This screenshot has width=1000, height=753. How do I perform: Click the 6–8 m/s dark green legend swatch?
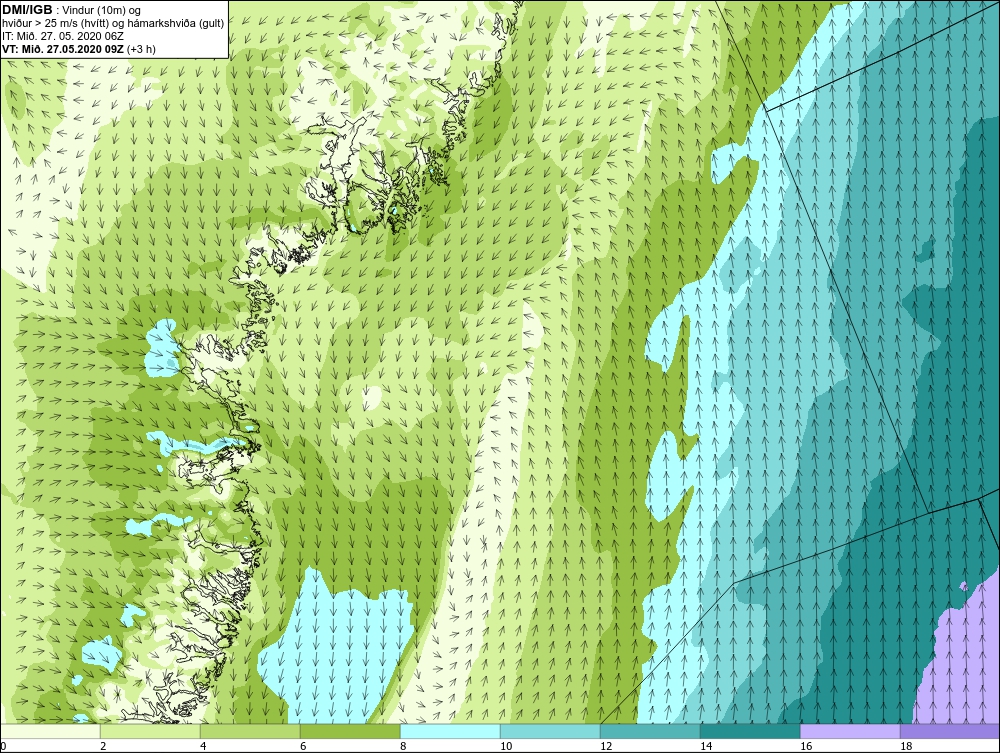click(350, 731)
